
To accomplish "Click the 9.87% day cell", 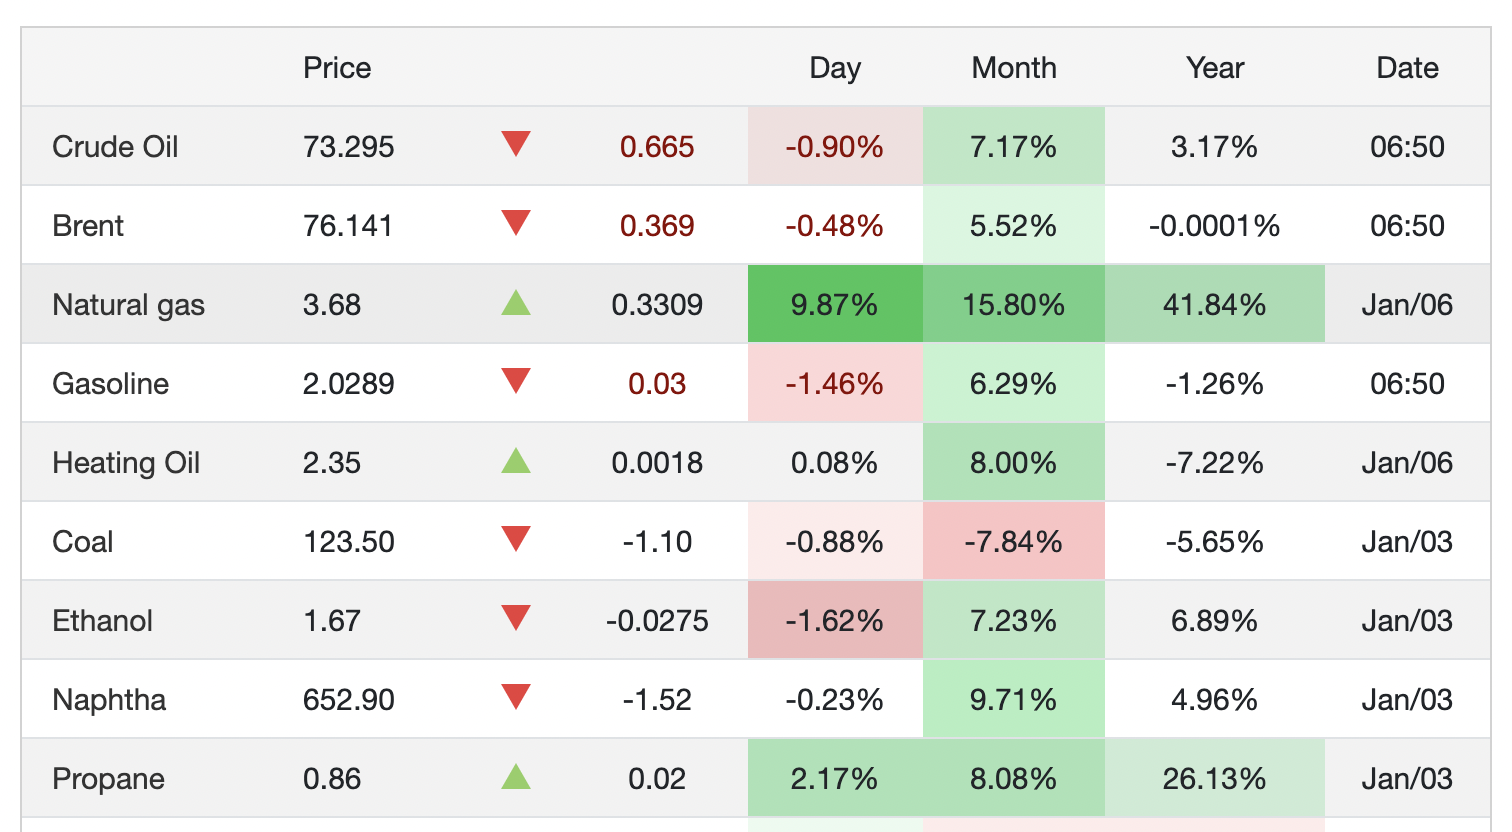I will point(835,305).
